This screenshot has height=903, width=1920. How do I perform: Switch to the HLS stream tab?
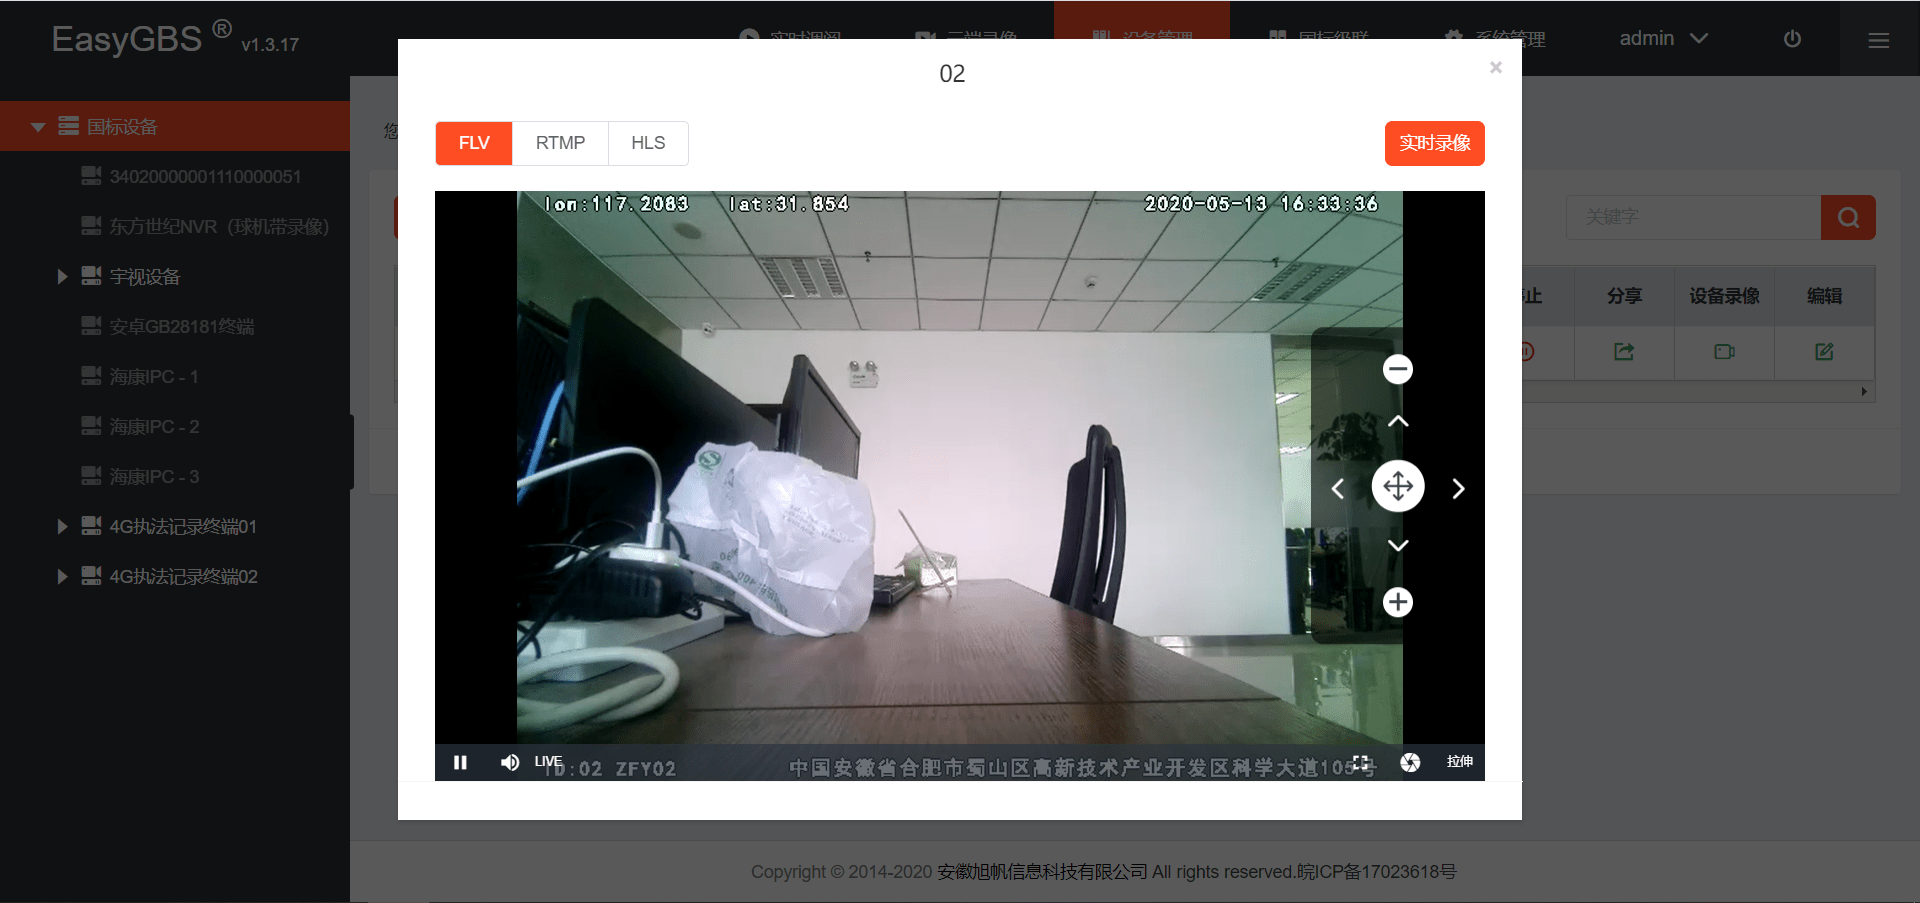(x=648, y=143)
